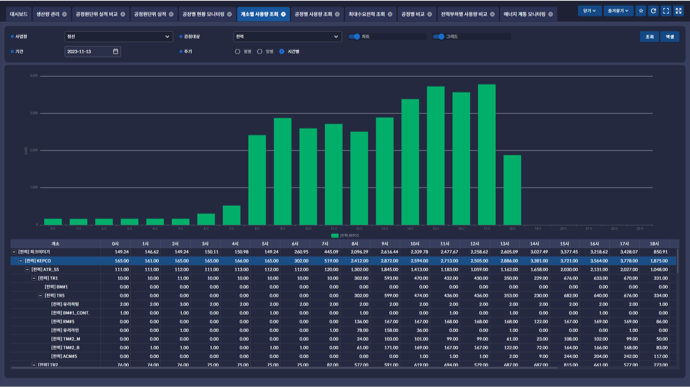
Task: Close the 공장별 현황 모니터링 tab via its x icon
Action: coord(229,14)
